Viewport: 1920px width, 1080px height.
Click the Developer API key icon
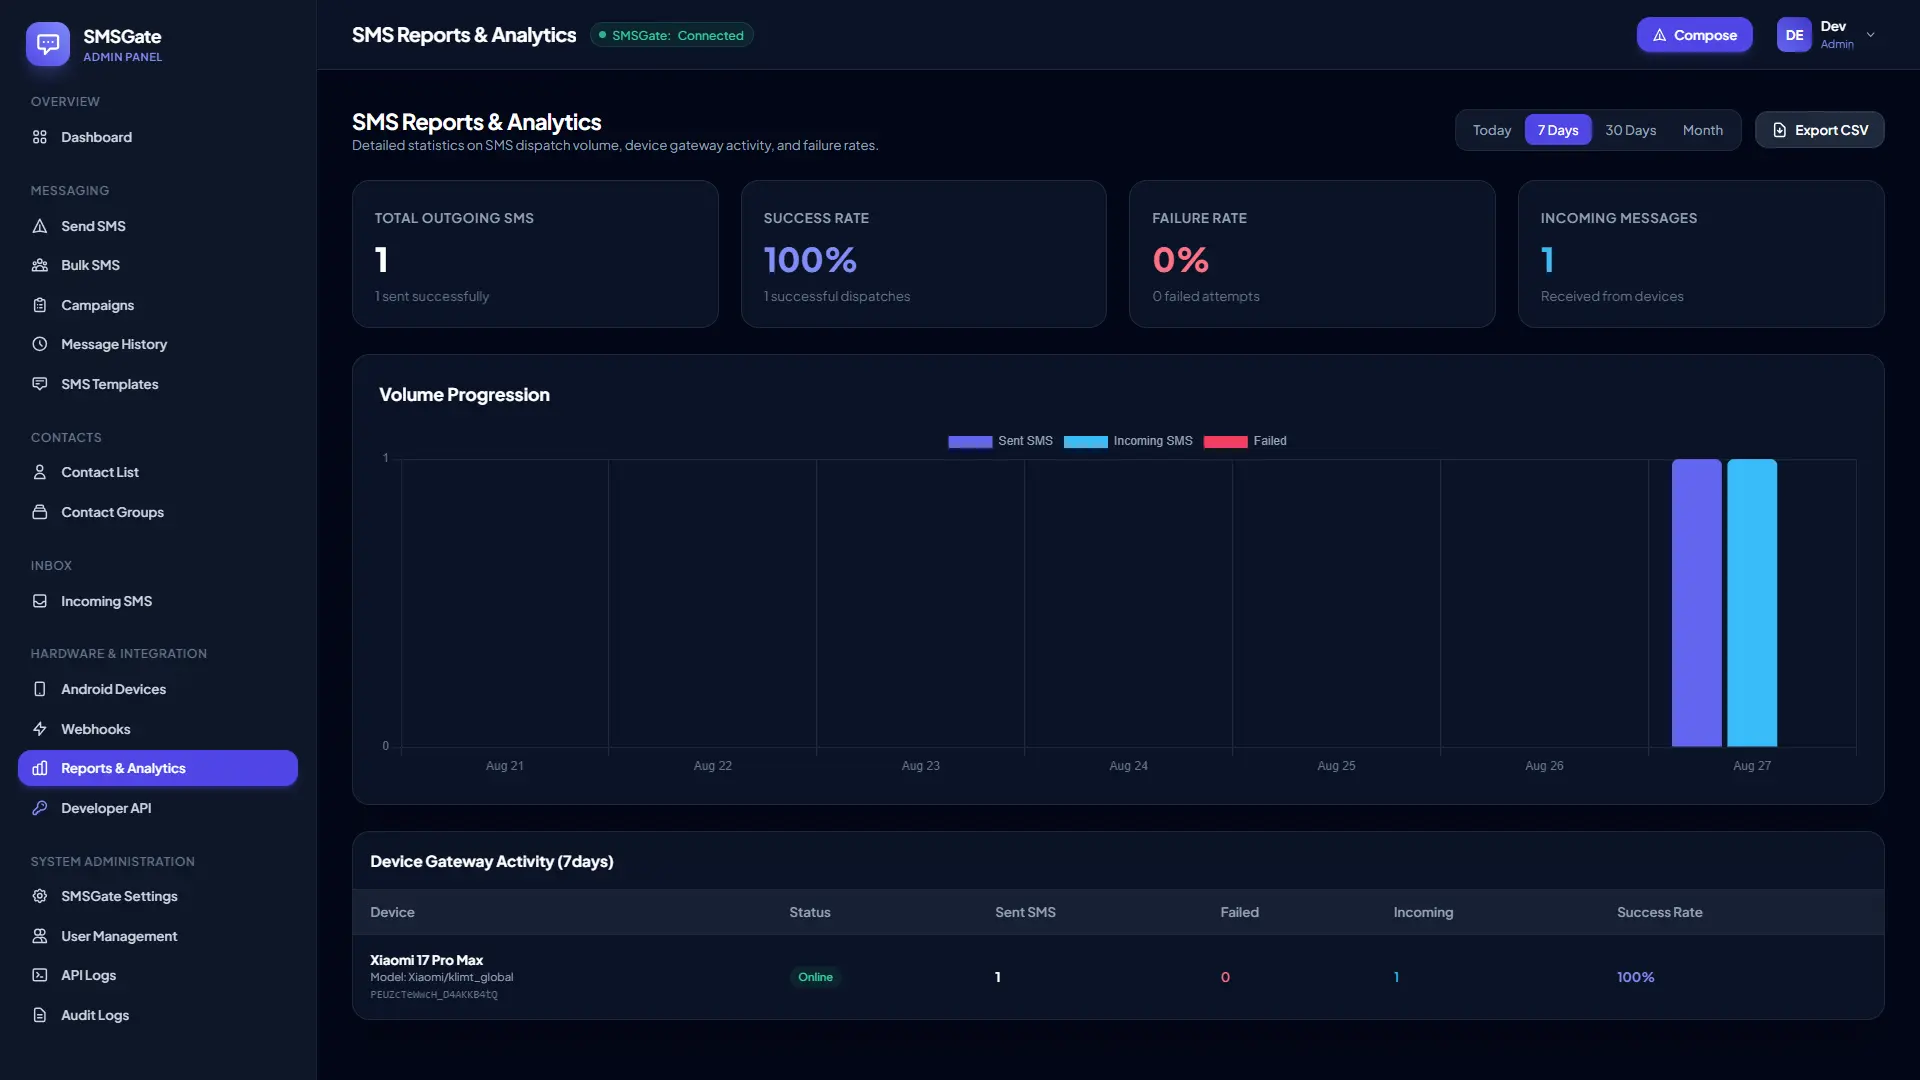tap(40, 808)
